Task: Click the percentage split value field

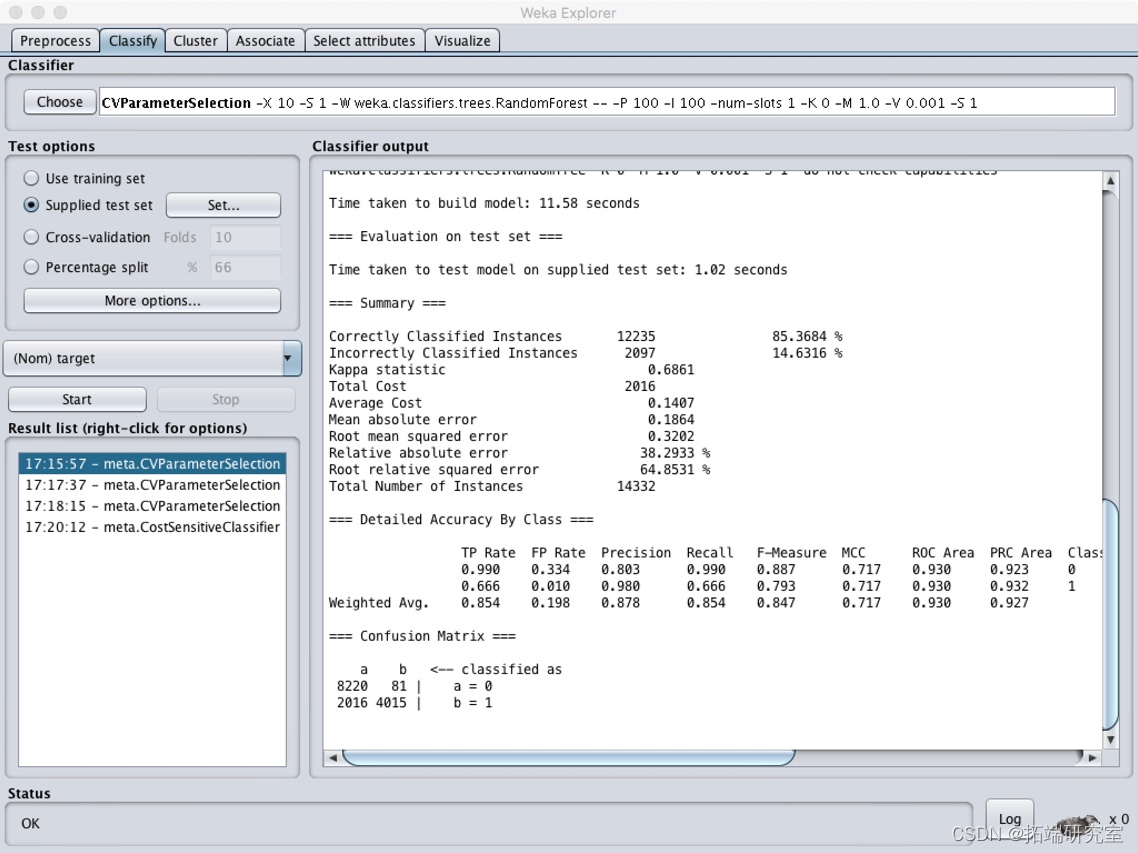Action: coord(245,268)
